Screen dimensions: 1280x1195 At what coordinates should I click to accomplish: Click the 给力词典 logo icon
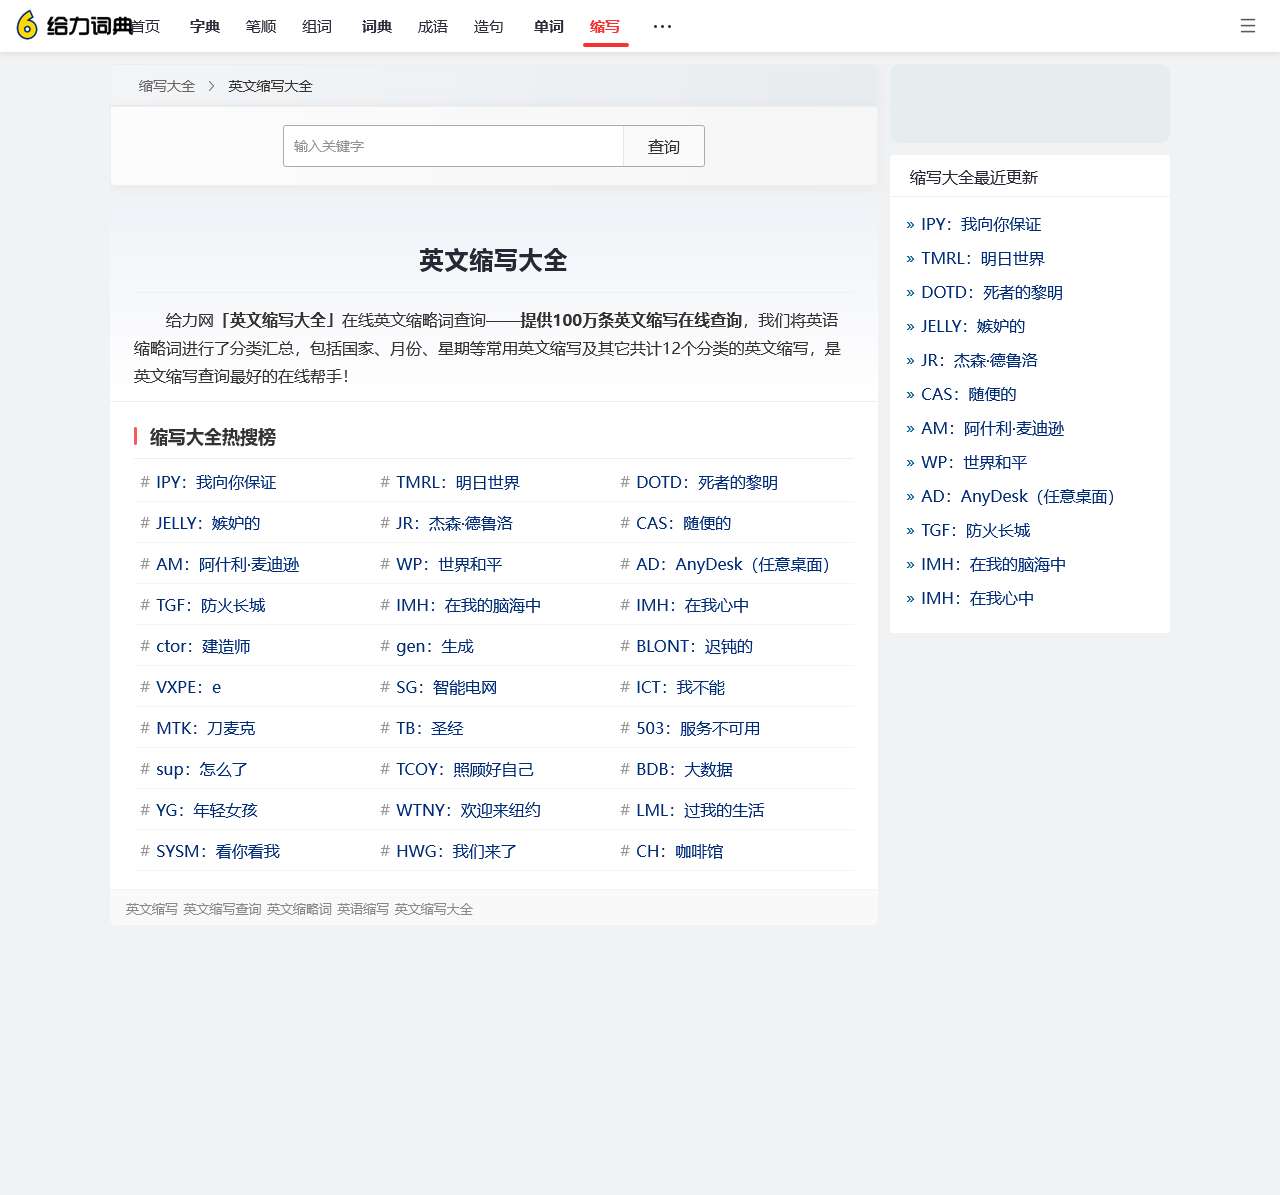(x=28, y=26)
